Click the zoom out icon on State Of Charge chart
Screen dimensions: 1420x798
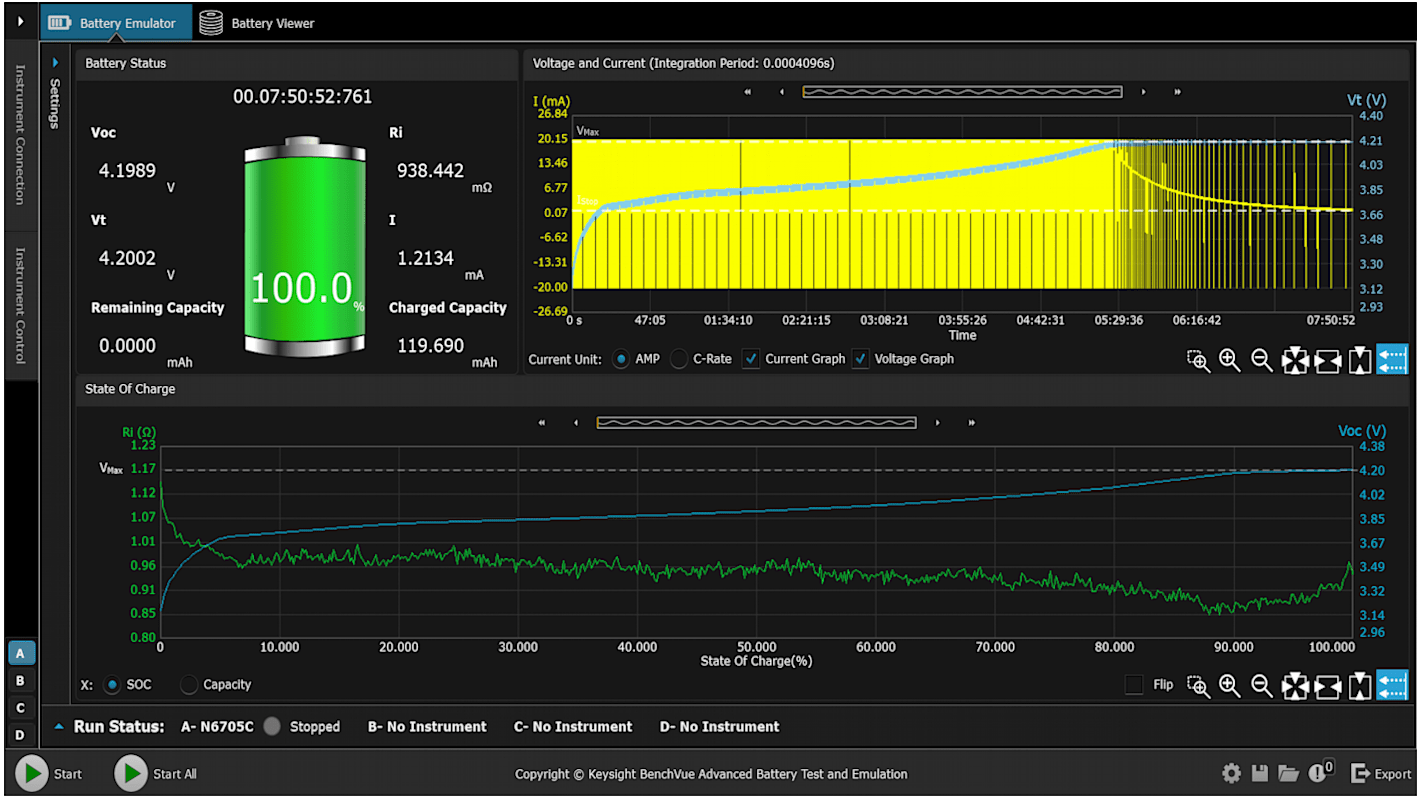coord(1262,687)
